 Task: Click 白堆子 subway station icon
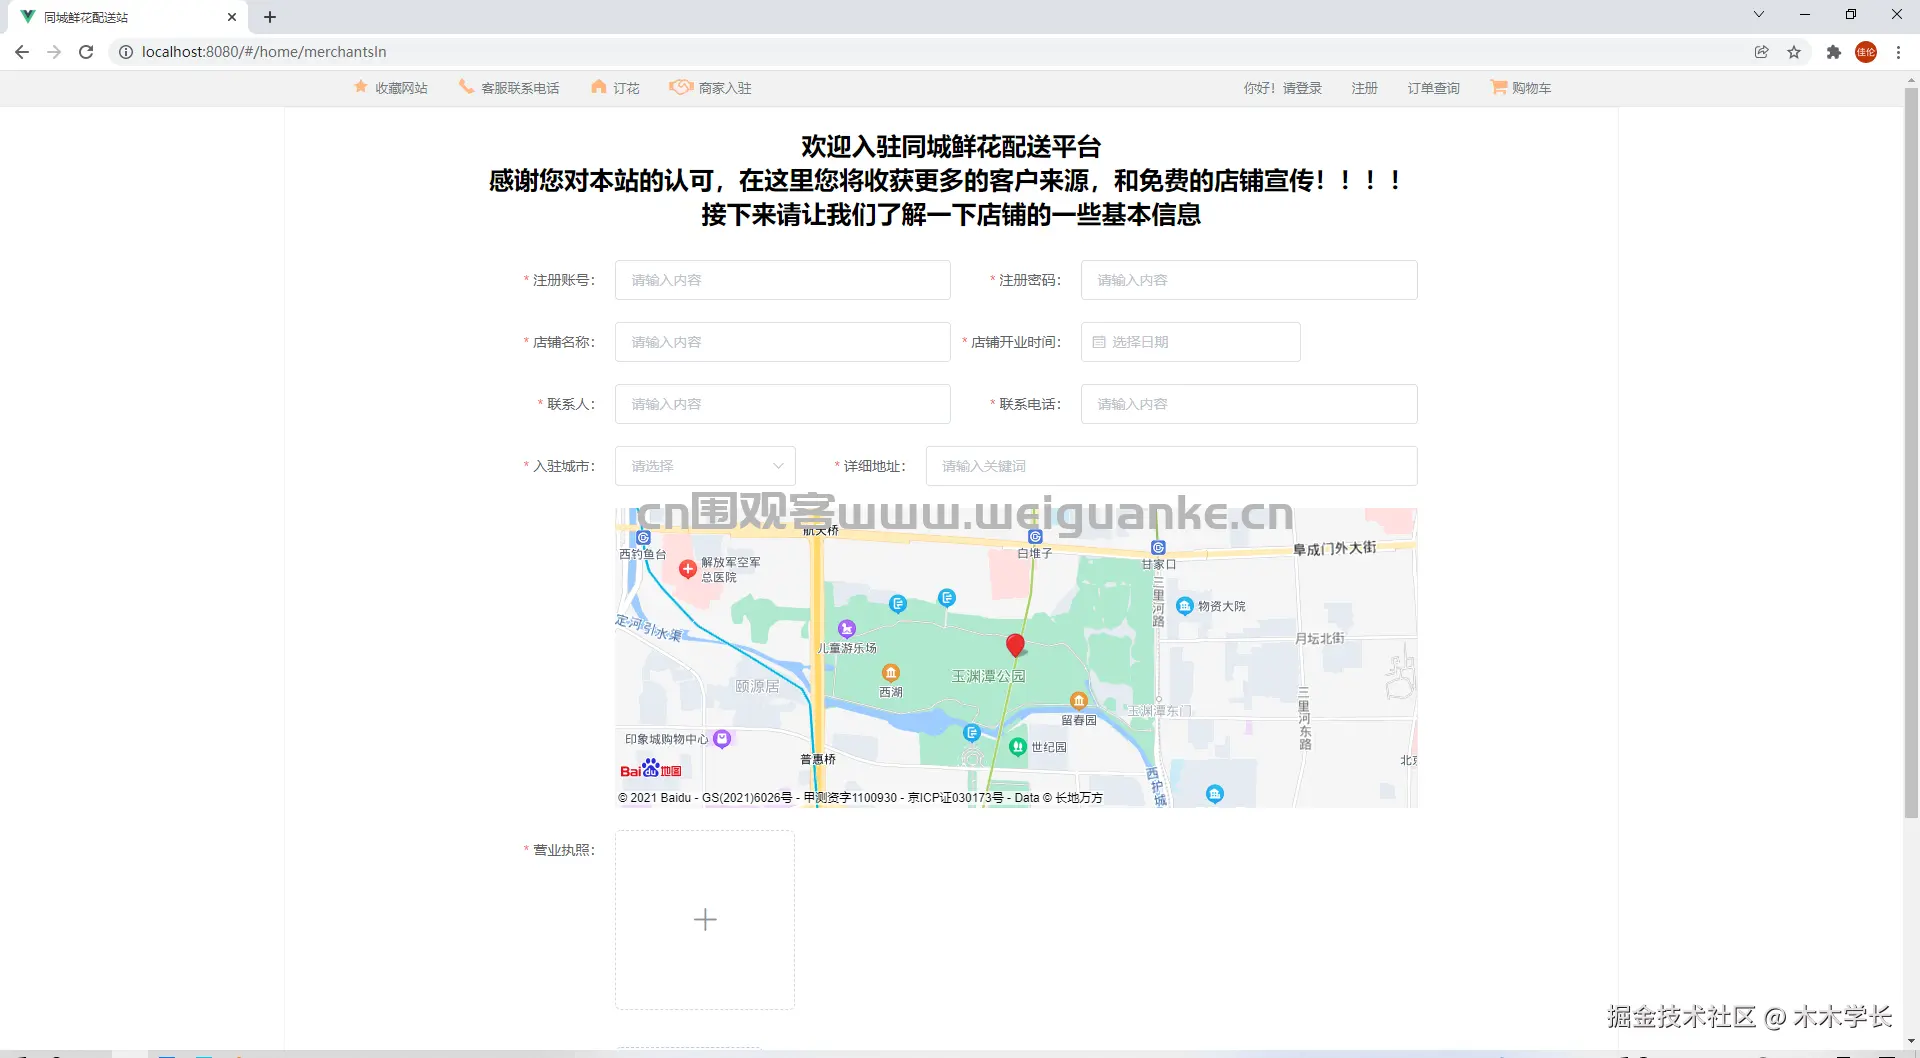click(x=1035, y=537)
